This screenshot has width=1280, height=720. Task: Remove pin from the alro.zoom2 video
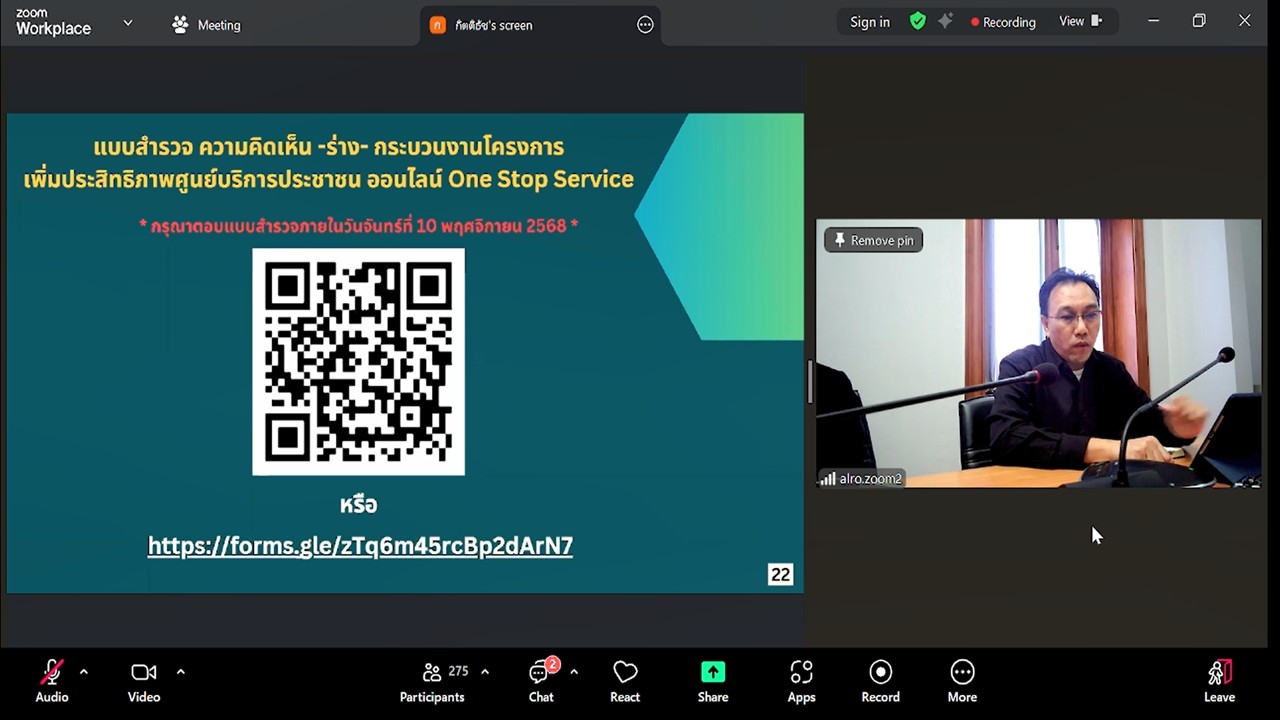(873, 240)
